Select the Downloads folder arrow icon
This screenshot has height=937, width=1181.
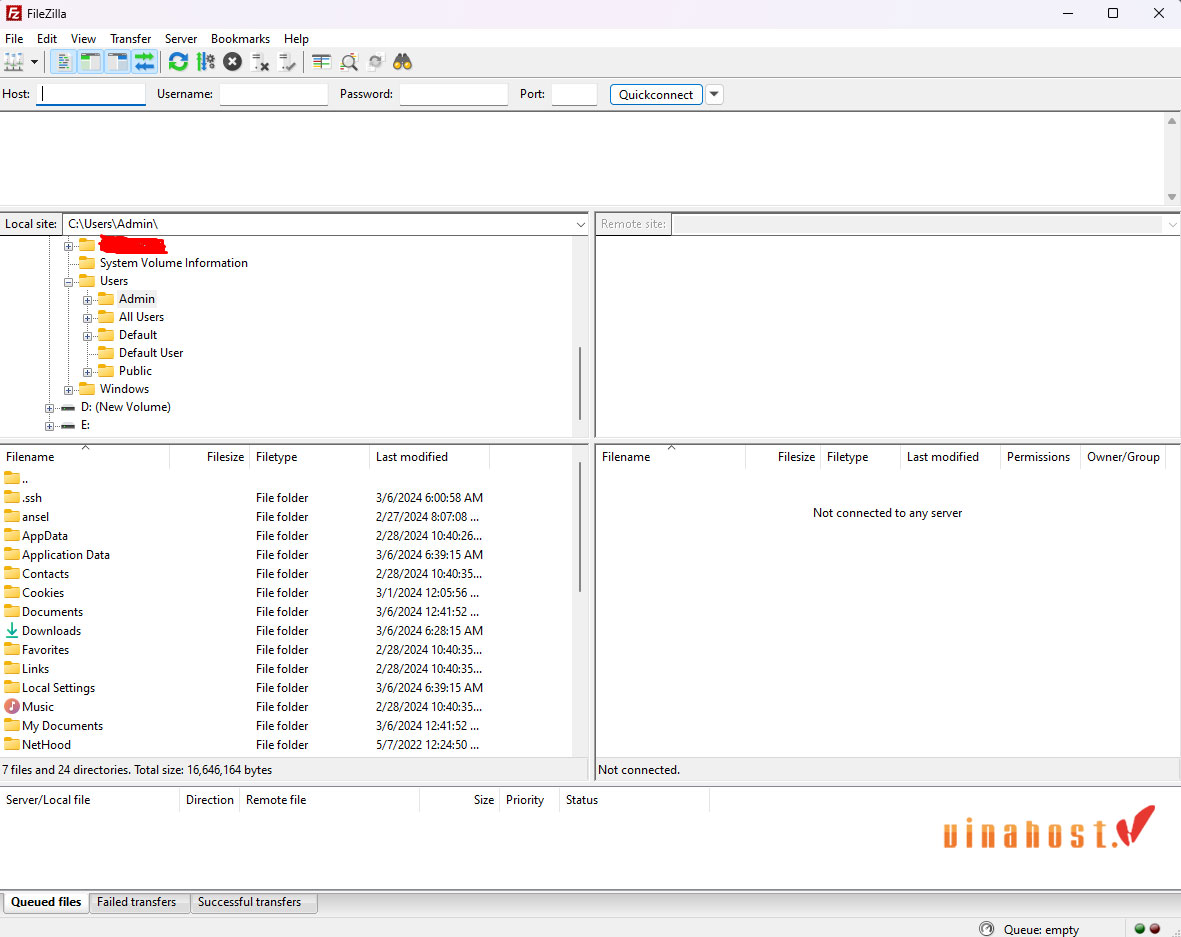(12, 630)
